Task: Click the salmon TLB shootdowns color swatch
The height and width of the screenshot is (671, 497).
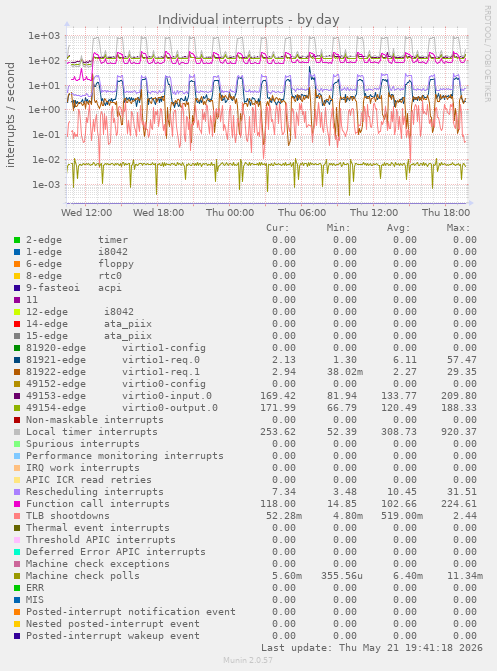Action: (x=17, y=516)
